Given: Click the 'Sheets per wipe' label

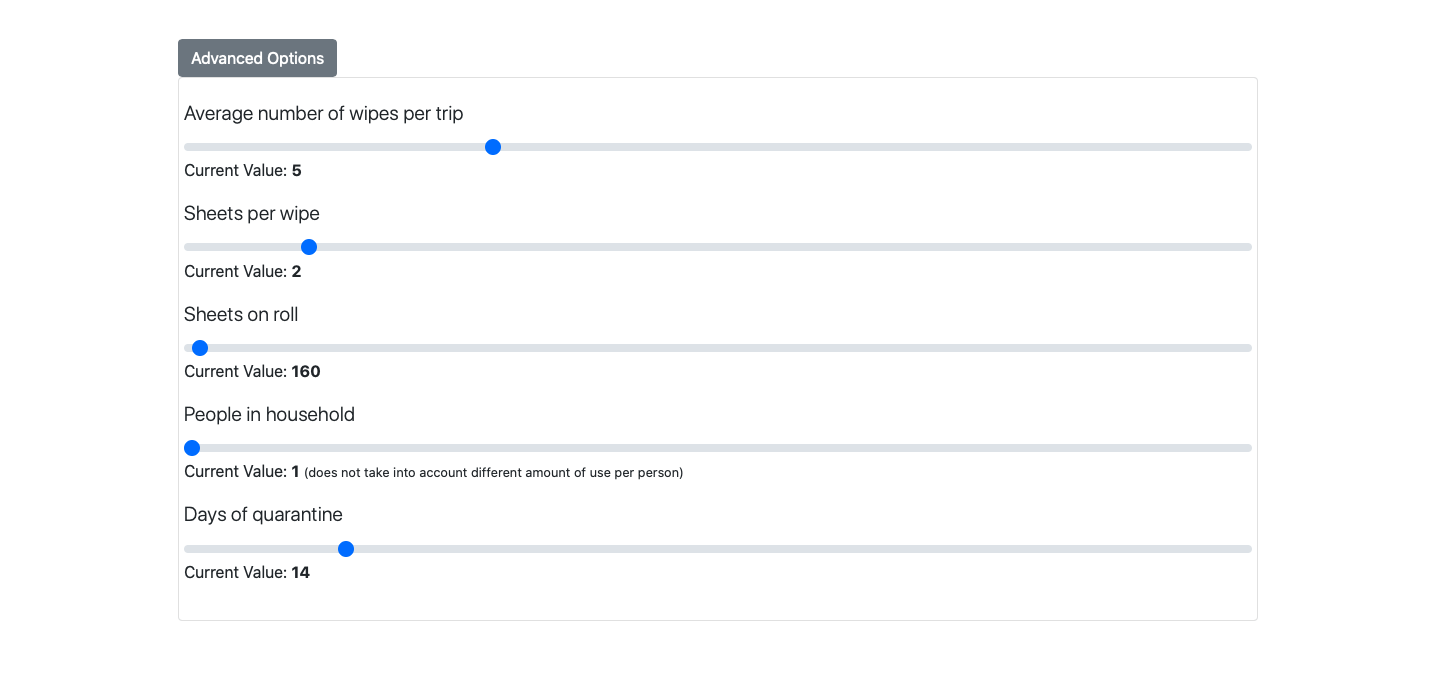Looking at the screenshot, I should coord(252,214).
